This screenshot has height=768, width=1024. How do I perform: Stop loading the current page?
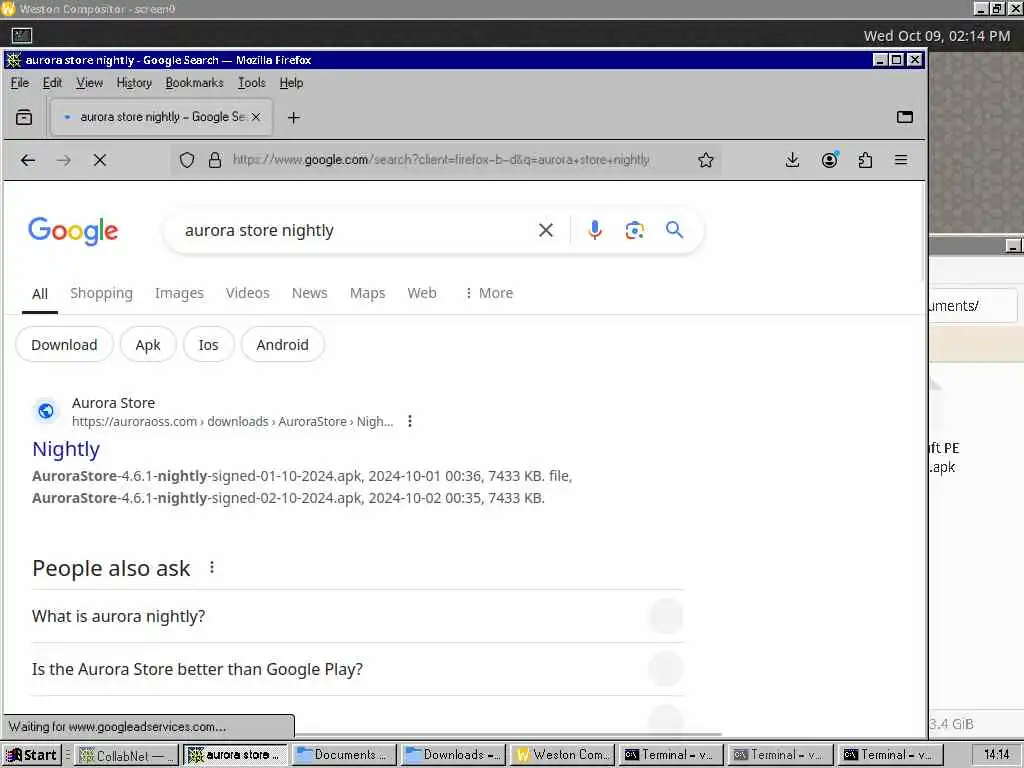coord(99,160)
